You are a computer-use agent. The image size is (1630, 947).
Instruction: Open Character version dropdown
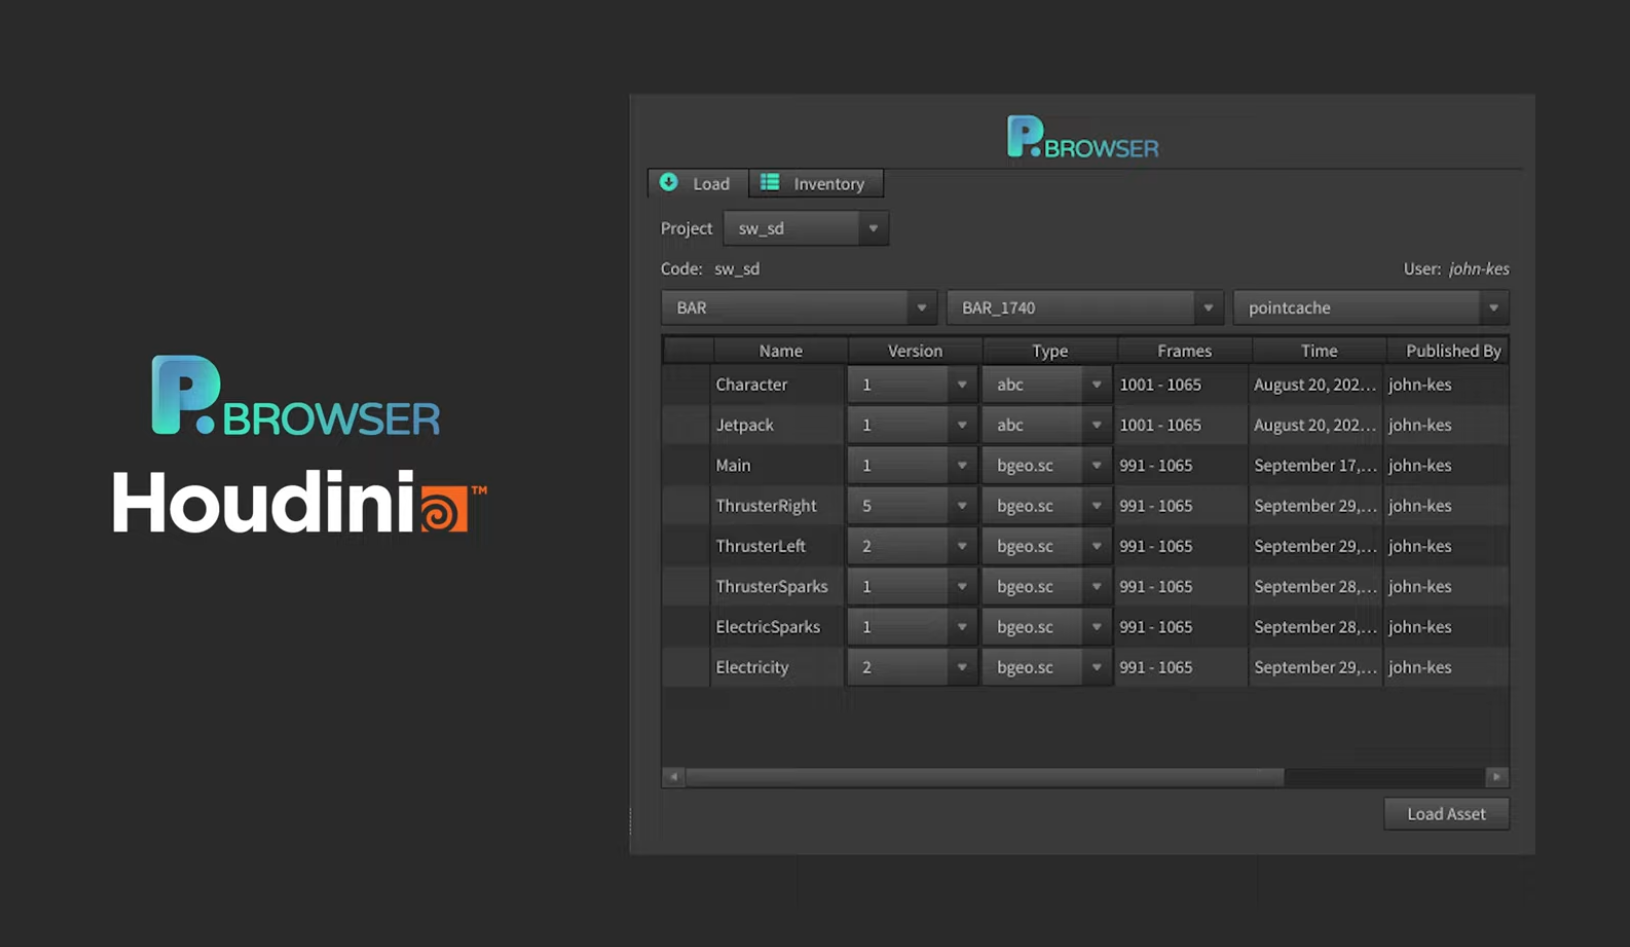coord(912,384)
